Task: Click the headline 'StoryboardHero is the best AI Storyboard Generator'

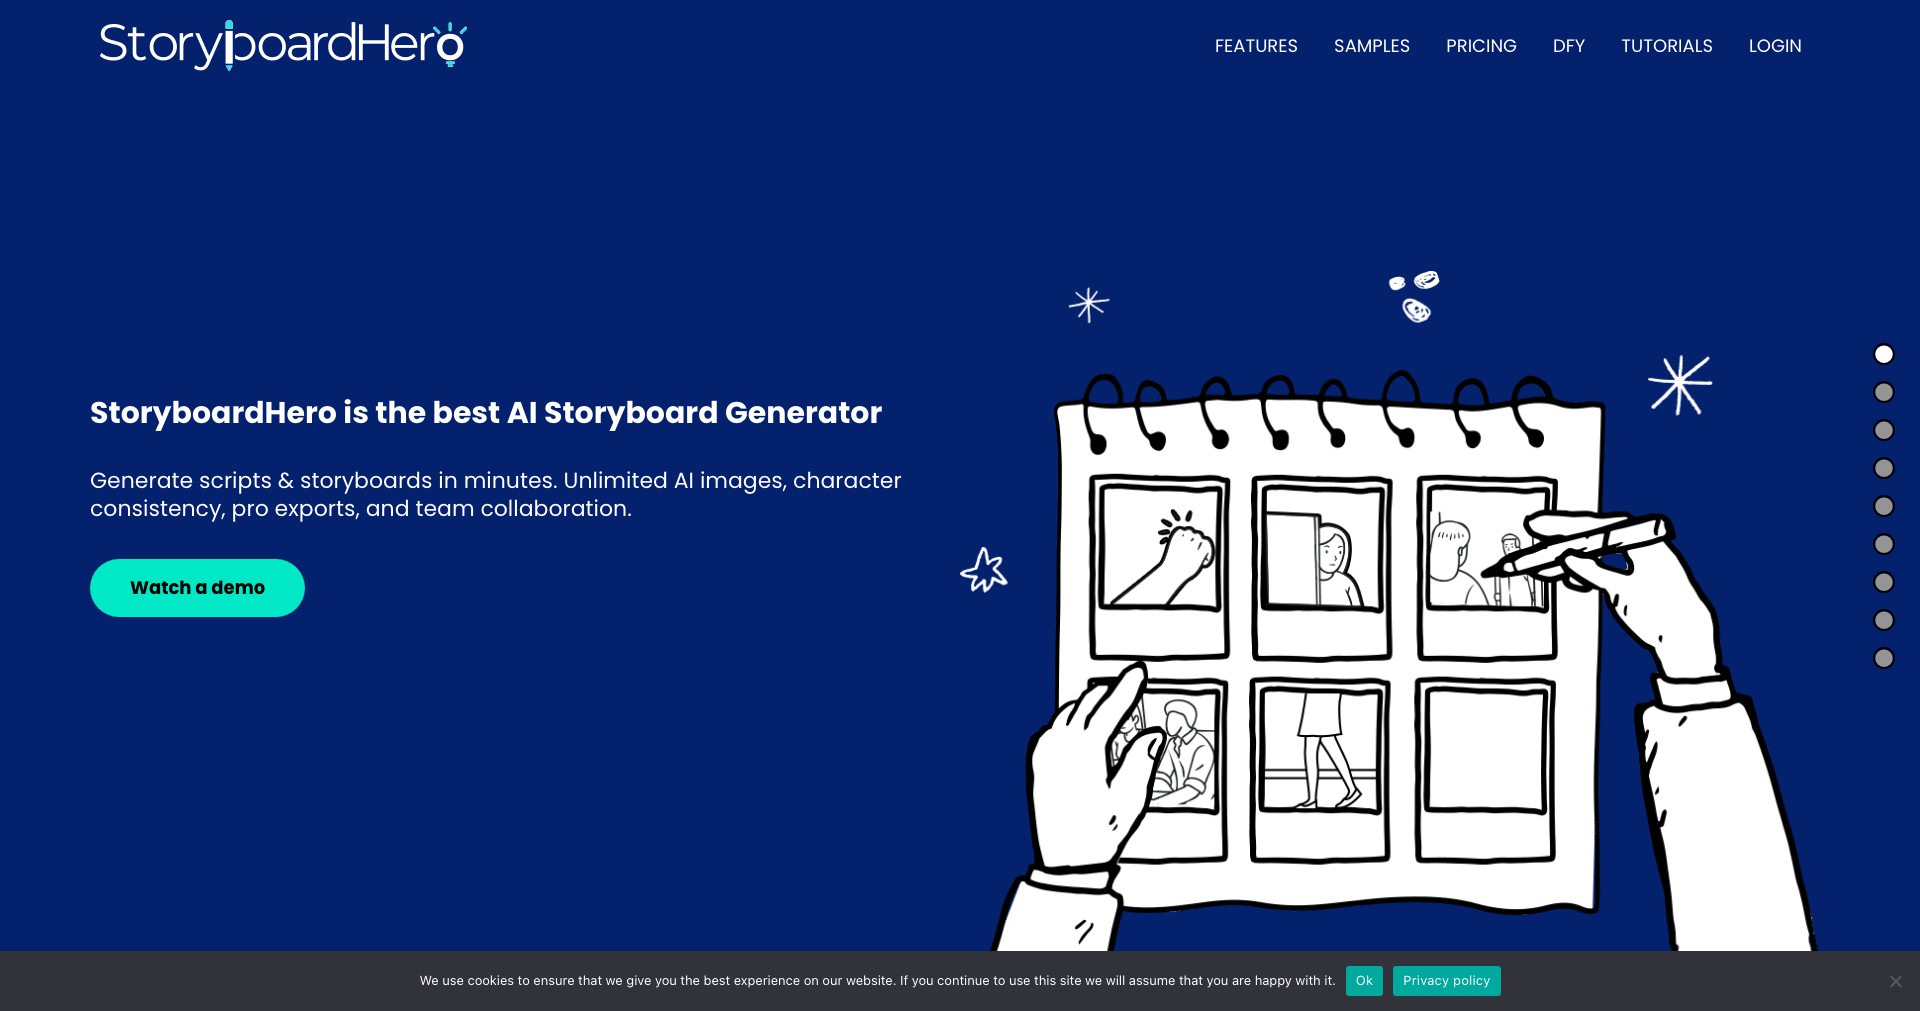Action: click(x=486, y=412)
